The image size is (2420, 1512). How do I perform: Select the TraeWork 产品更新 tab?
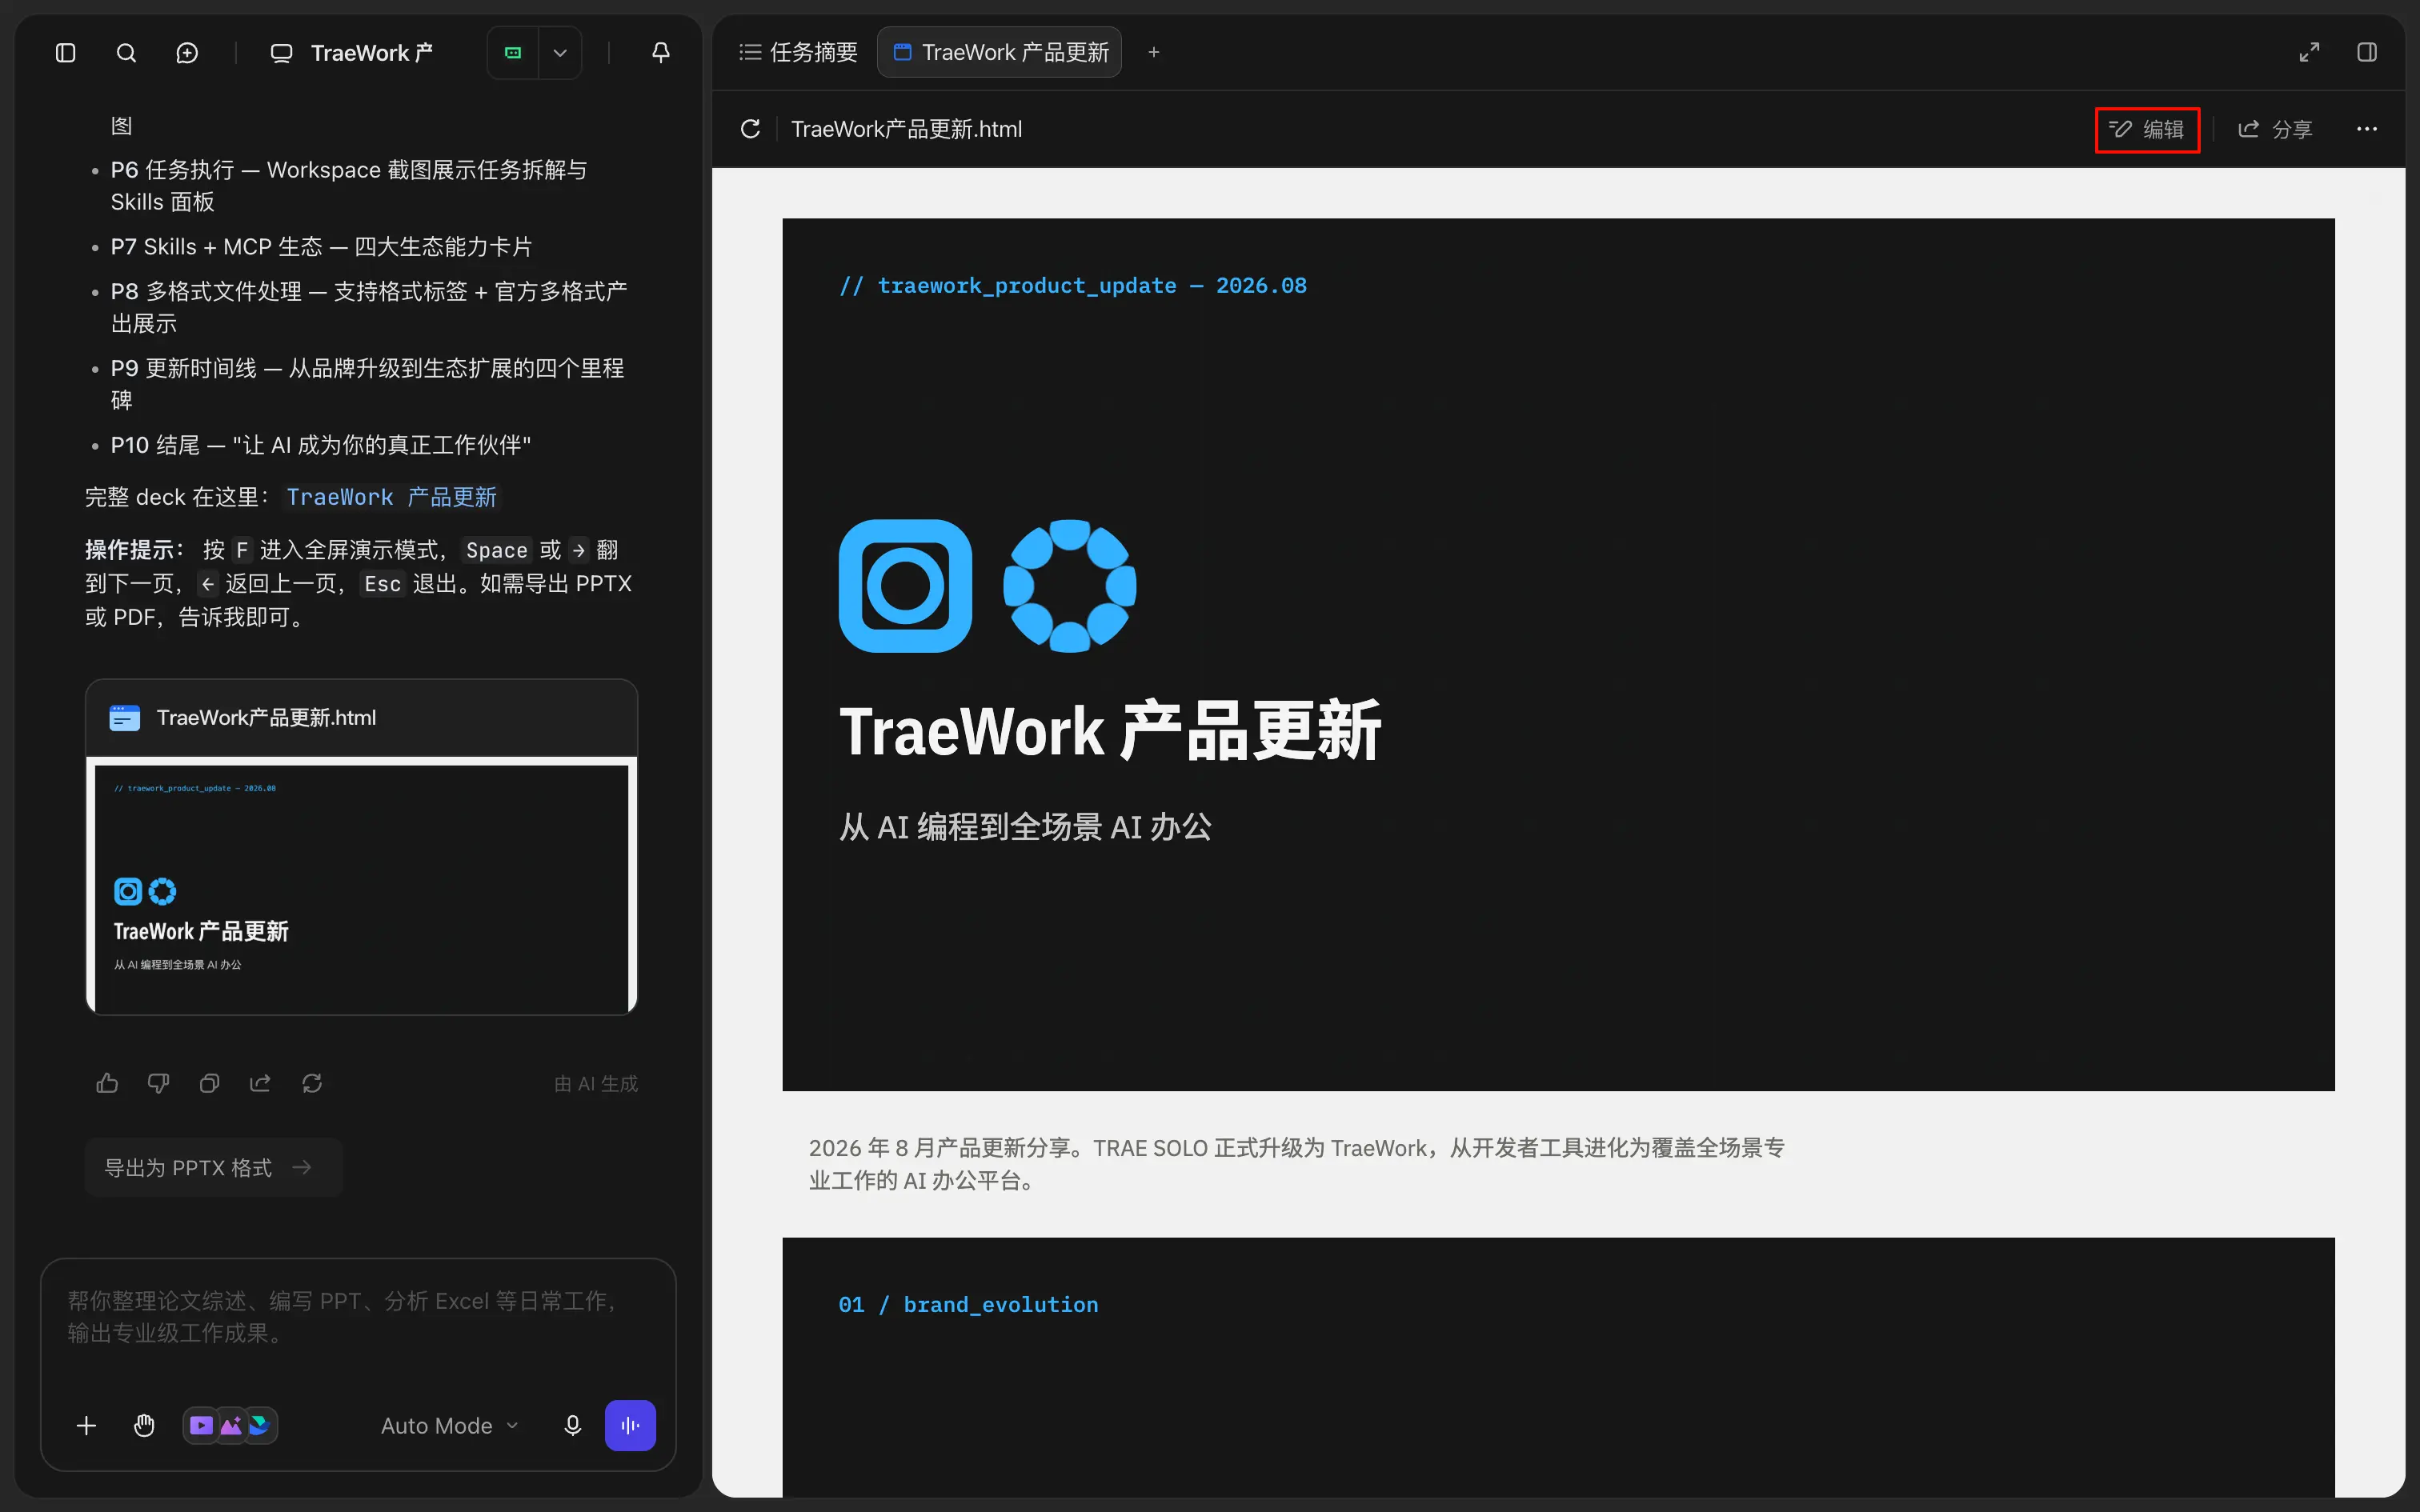[1000, 52]
